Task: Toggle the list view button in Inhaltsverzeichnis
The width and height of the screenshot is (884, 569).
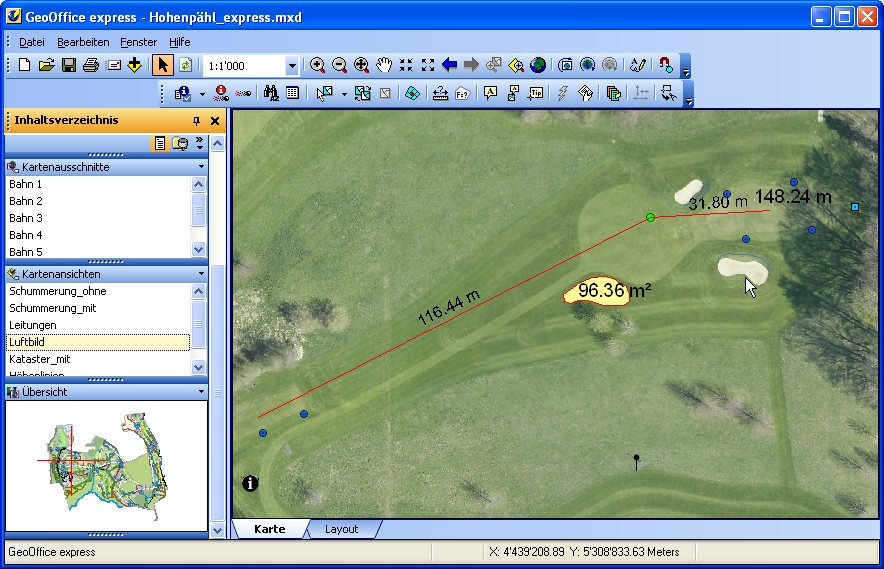Action: (160, 144)
